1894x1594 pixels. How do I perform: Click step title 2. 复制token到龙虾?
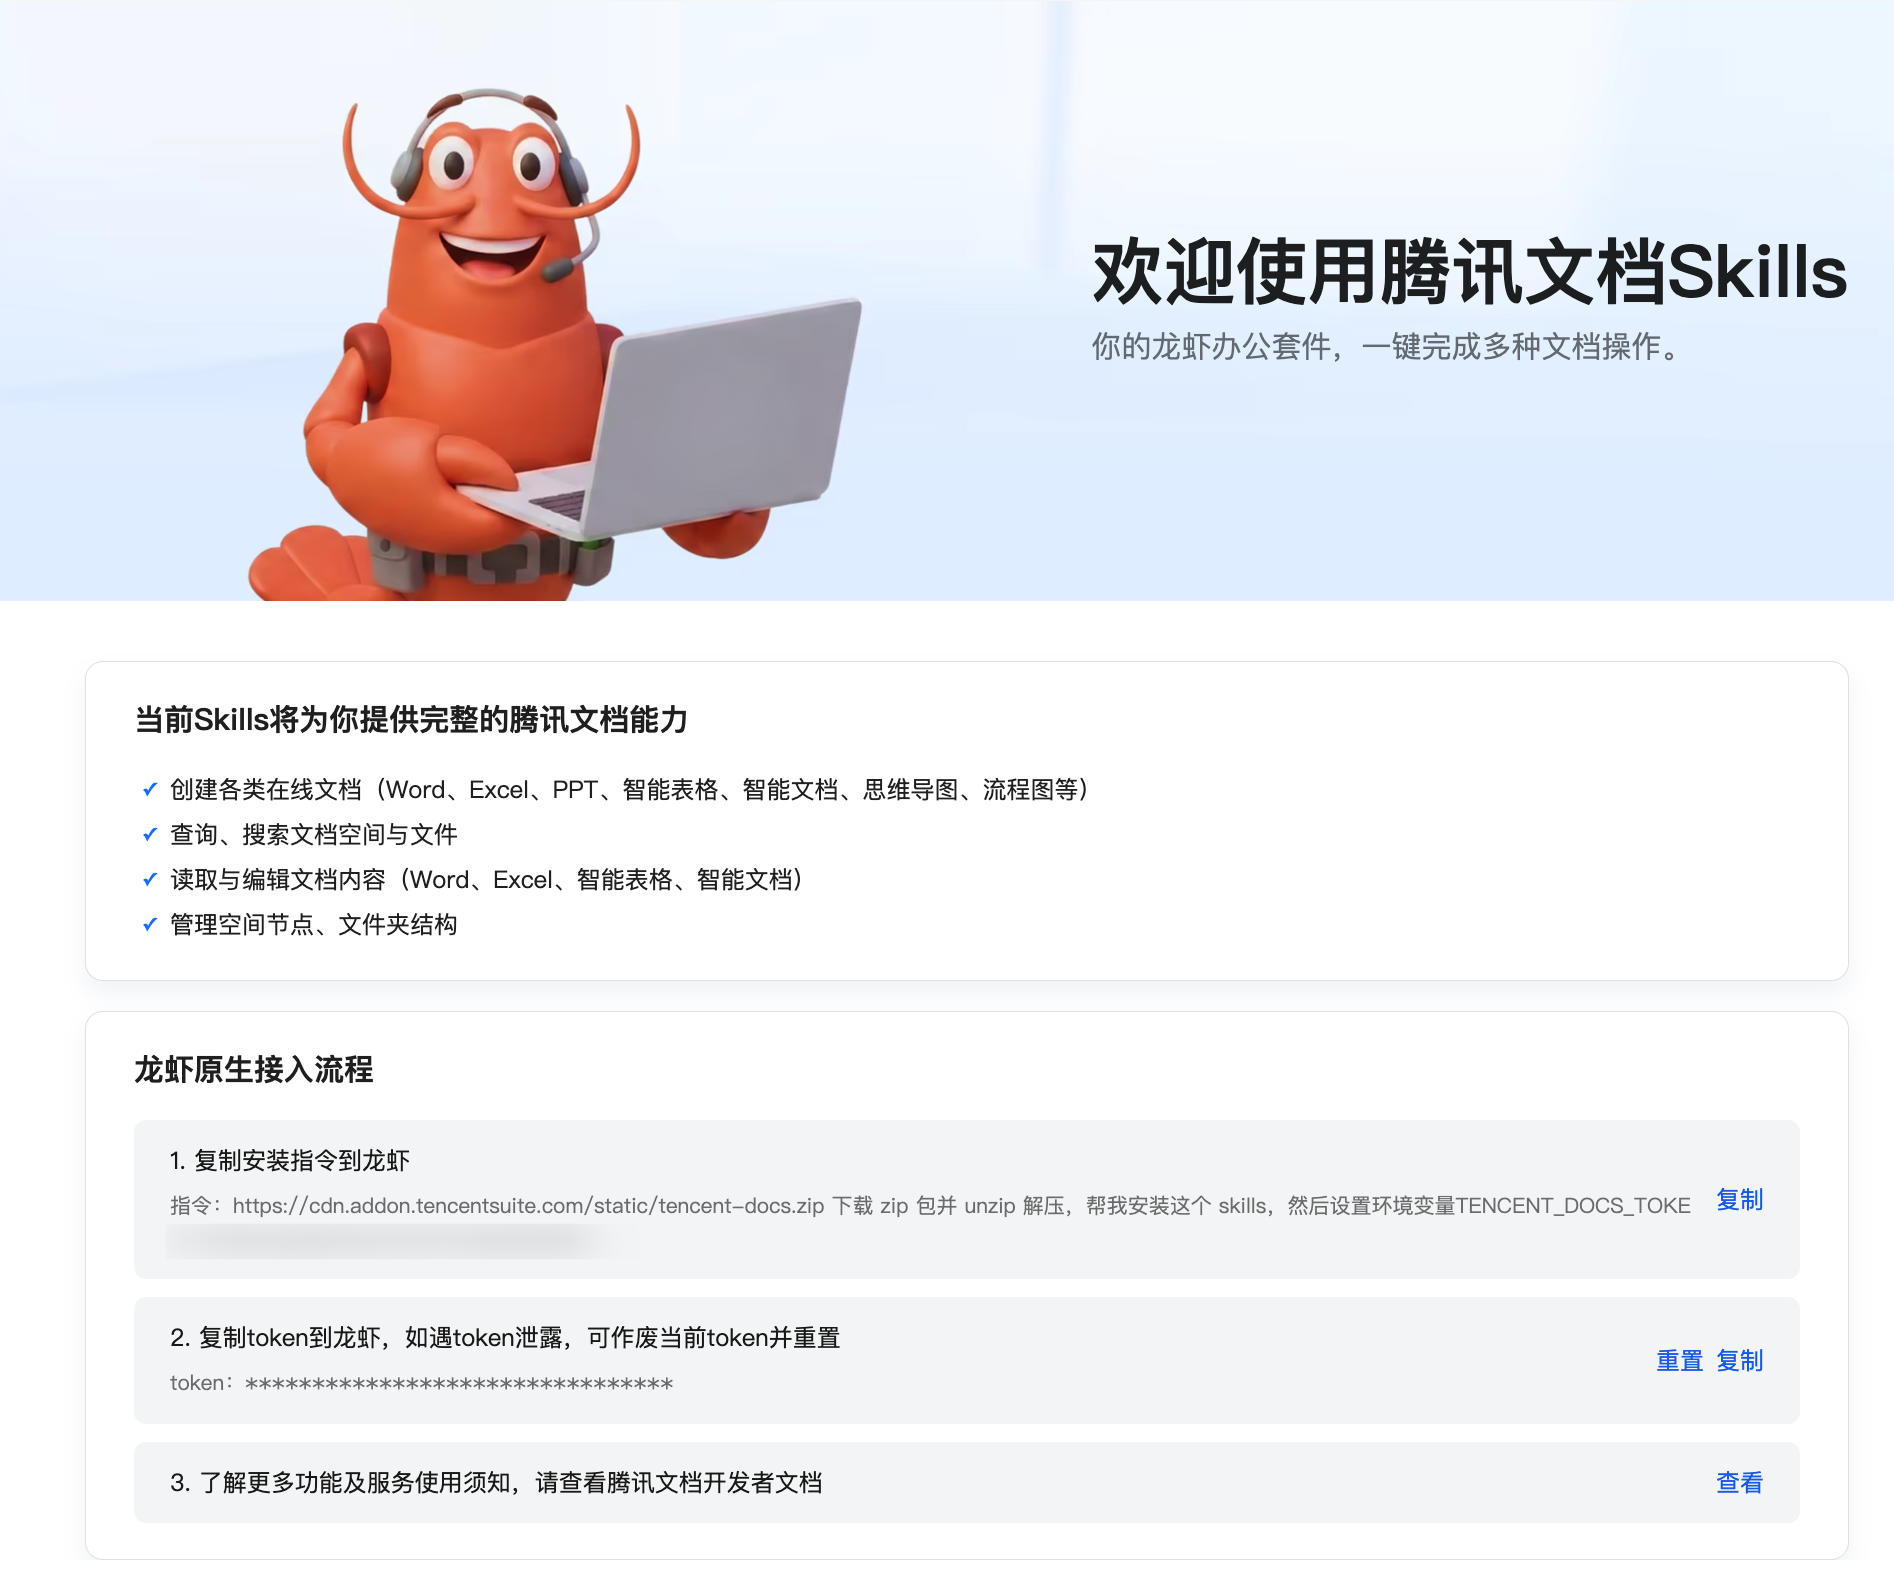coord(505,1337)
